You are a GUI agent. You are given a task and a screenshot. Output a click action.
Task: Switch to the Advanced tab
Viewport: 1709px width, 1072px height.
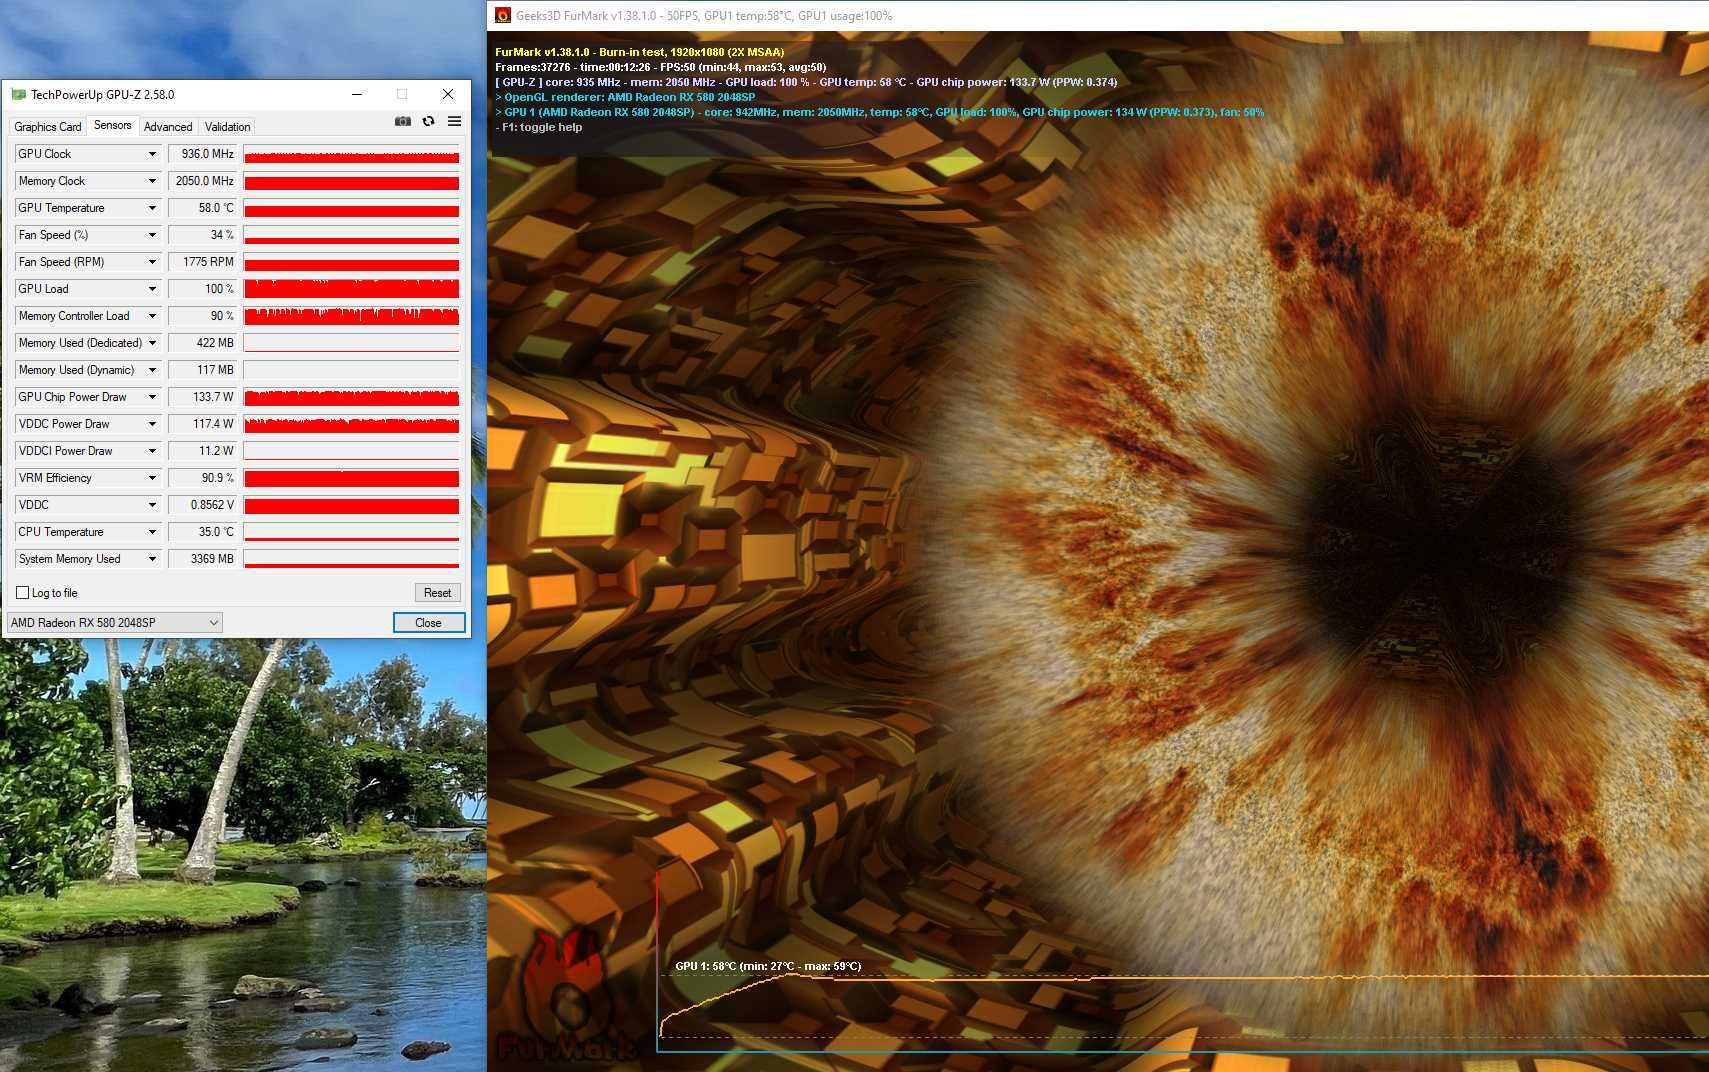[168, 127]
